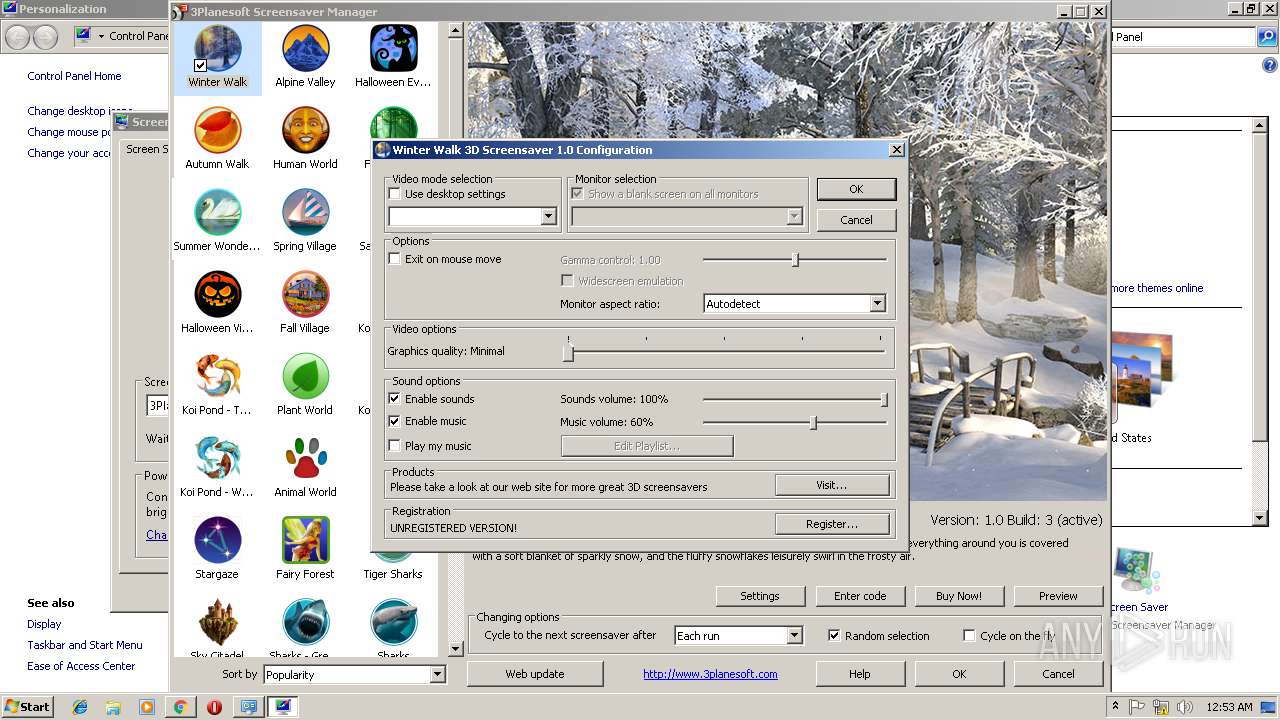This screenshot has width=1280, height=720.
Task: Cancel the Winter Walk configuration dialog
Action: (x=856, y=220)
